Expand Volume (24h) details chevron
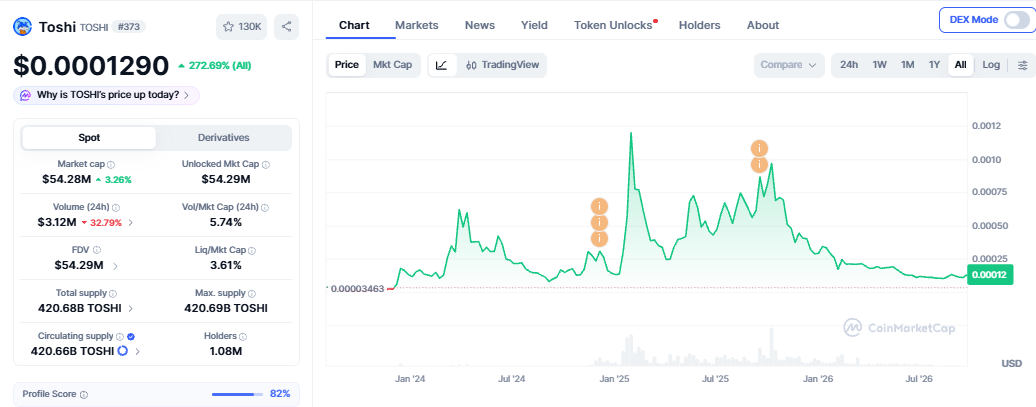The width and height of the screenshot is (1036, 407). (x=131, y=223)
